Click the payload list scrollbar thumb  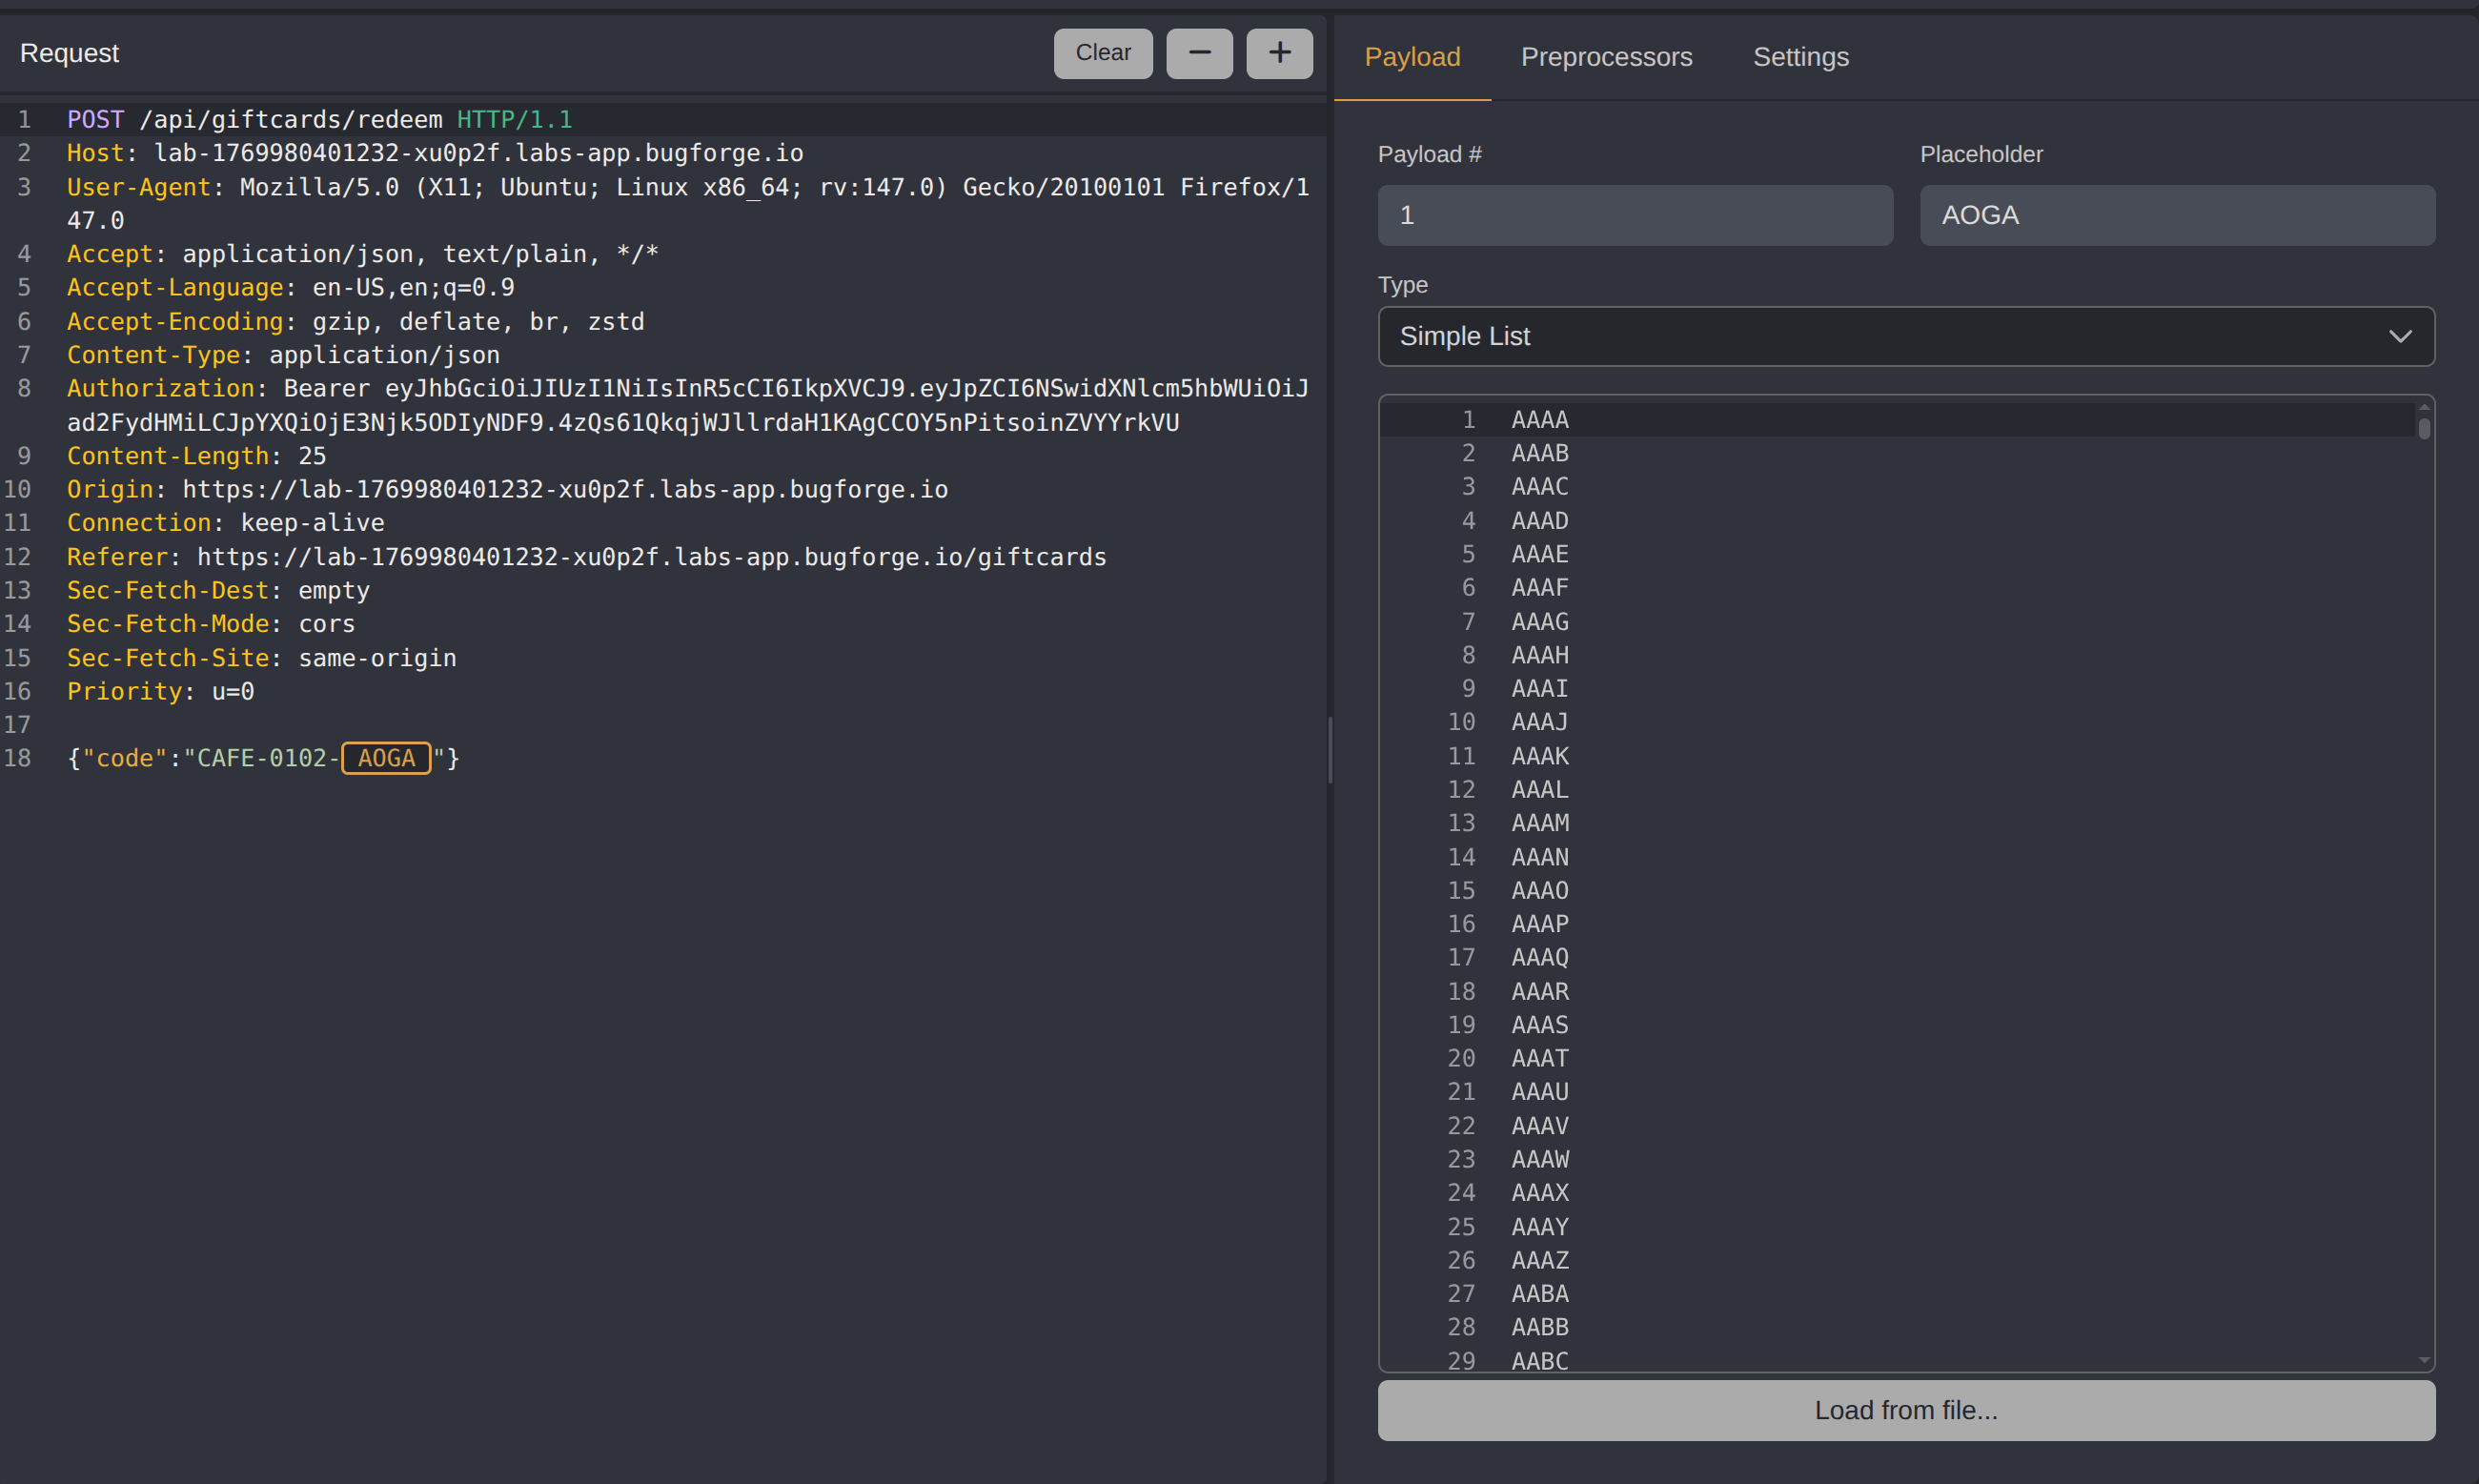pyautogui.click(x=2423, y=429)
